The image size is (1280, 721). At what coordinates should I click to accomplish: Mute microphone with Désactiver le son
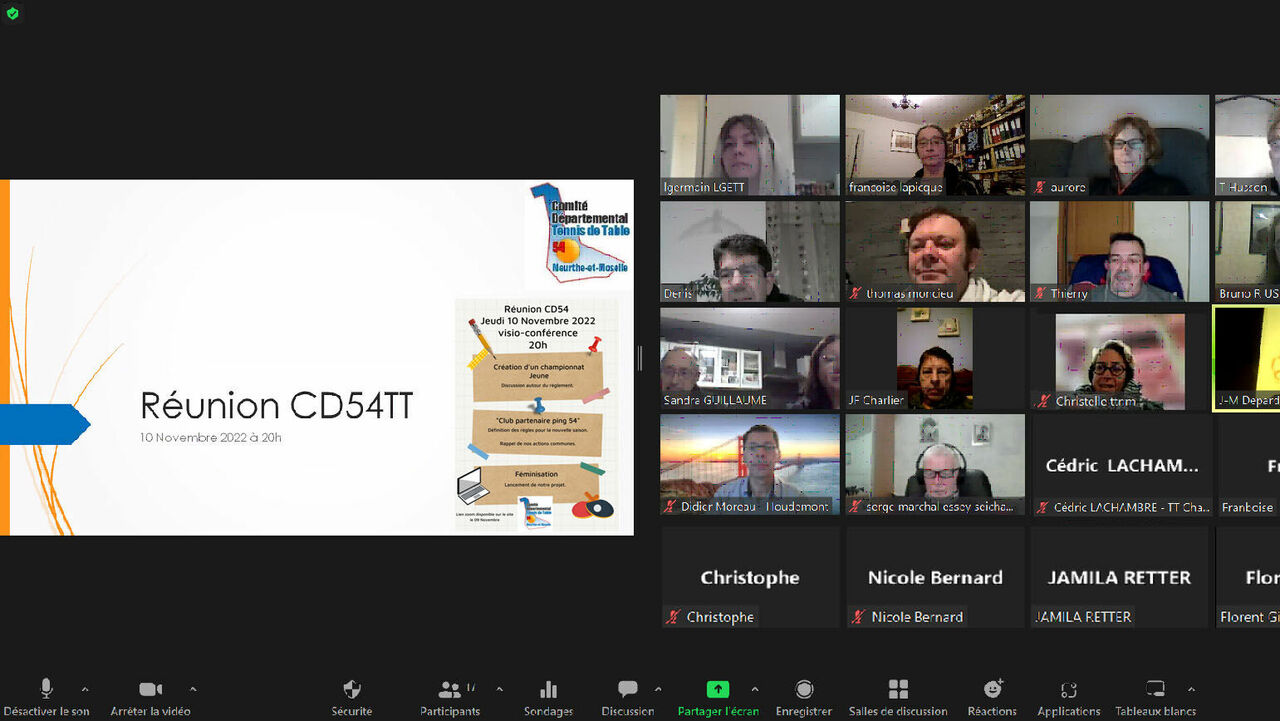click(46, 697)
